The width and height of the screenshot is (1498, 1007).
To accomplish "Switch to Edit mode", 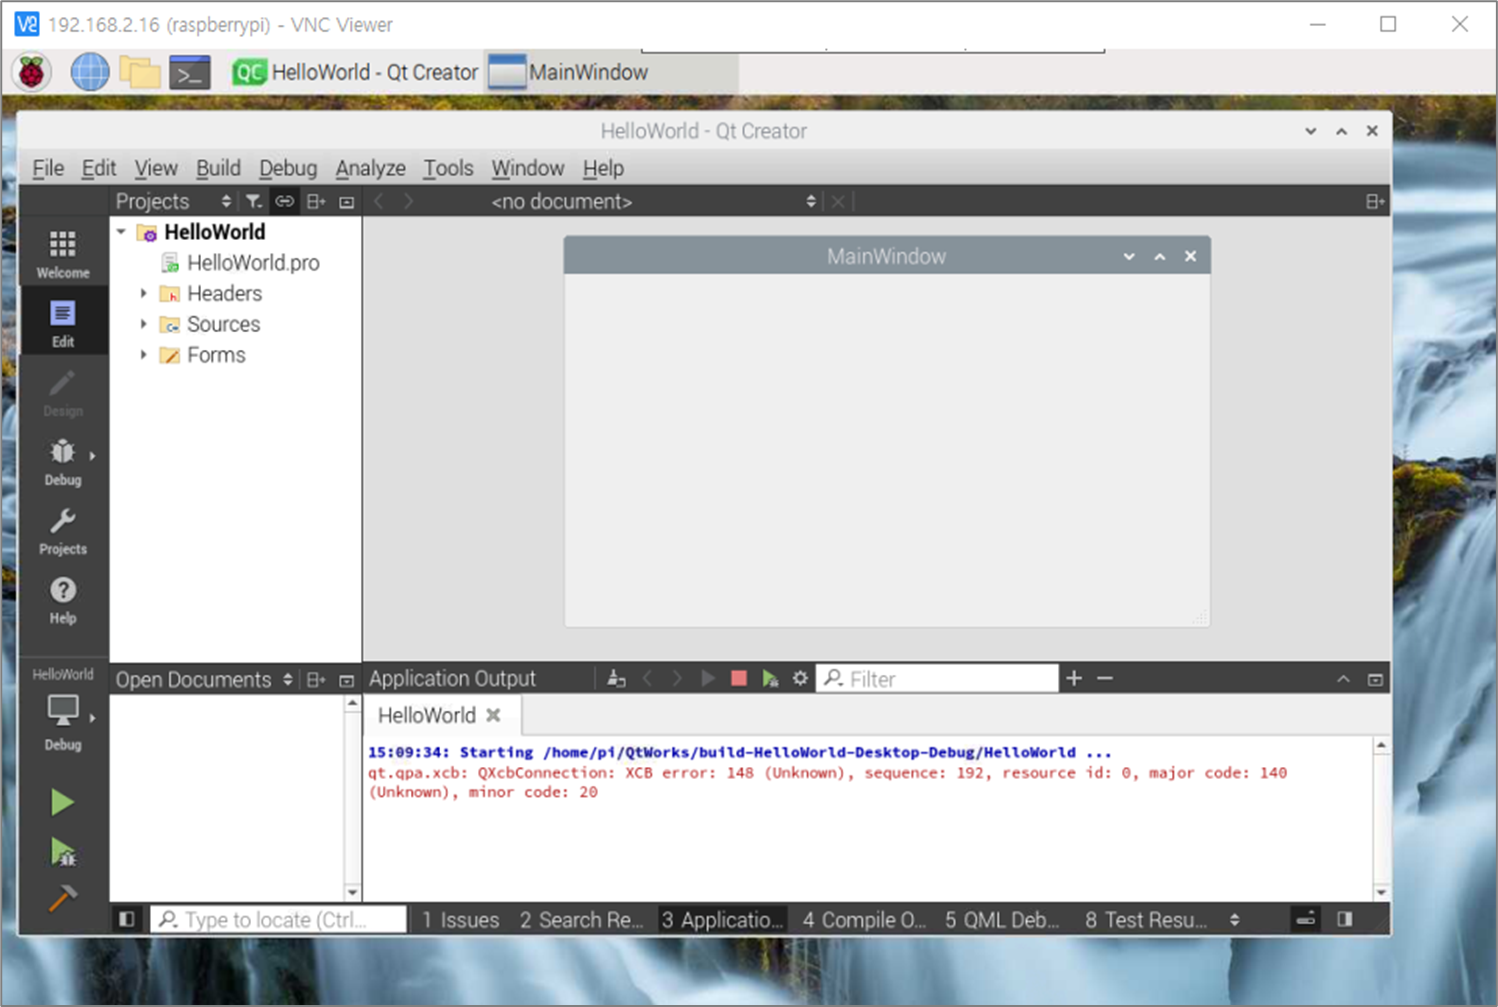I will [x=62, y=322].
